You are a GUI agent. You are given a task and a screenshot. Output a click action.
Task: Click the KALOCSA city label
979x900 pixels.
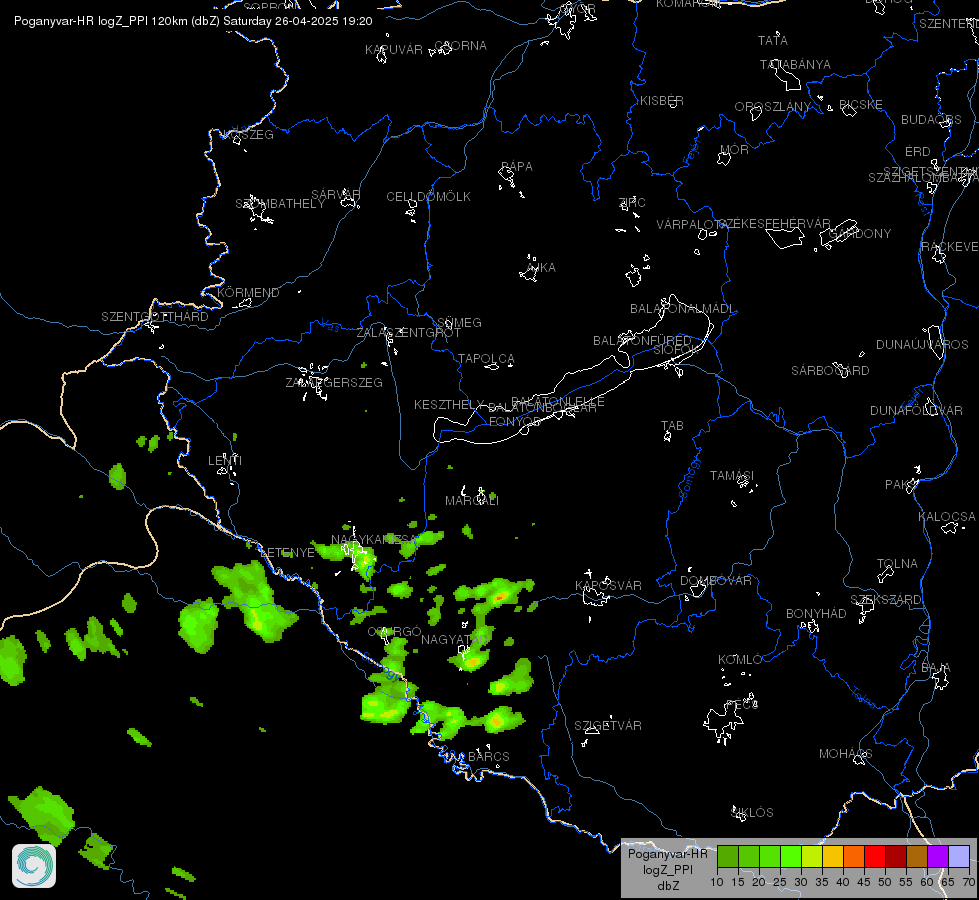coord(947,517)
